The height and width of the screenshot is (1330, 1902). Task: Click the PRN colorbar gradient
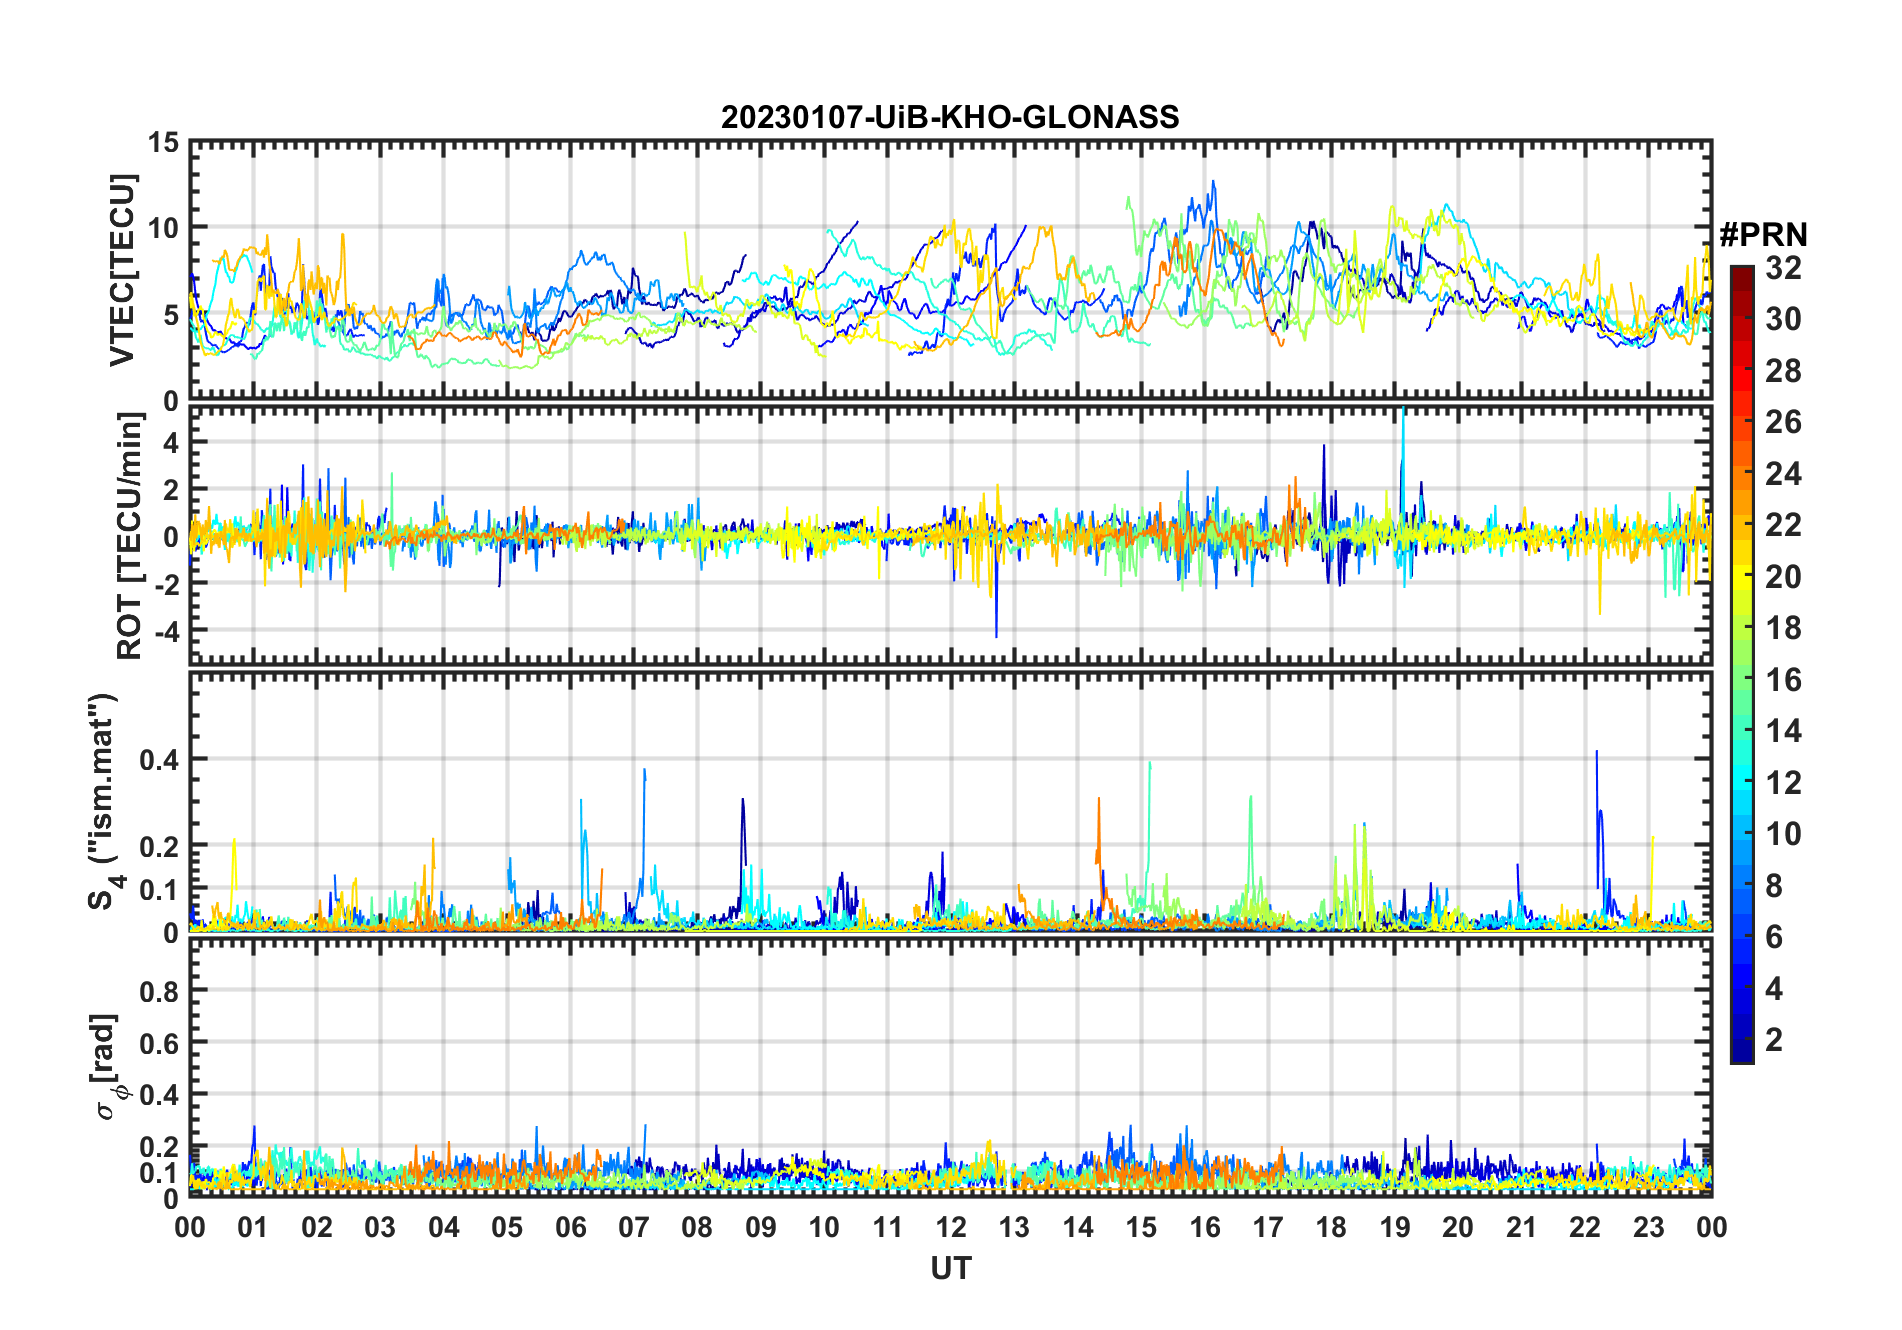pyautogui.click(x=1741, y=664)
